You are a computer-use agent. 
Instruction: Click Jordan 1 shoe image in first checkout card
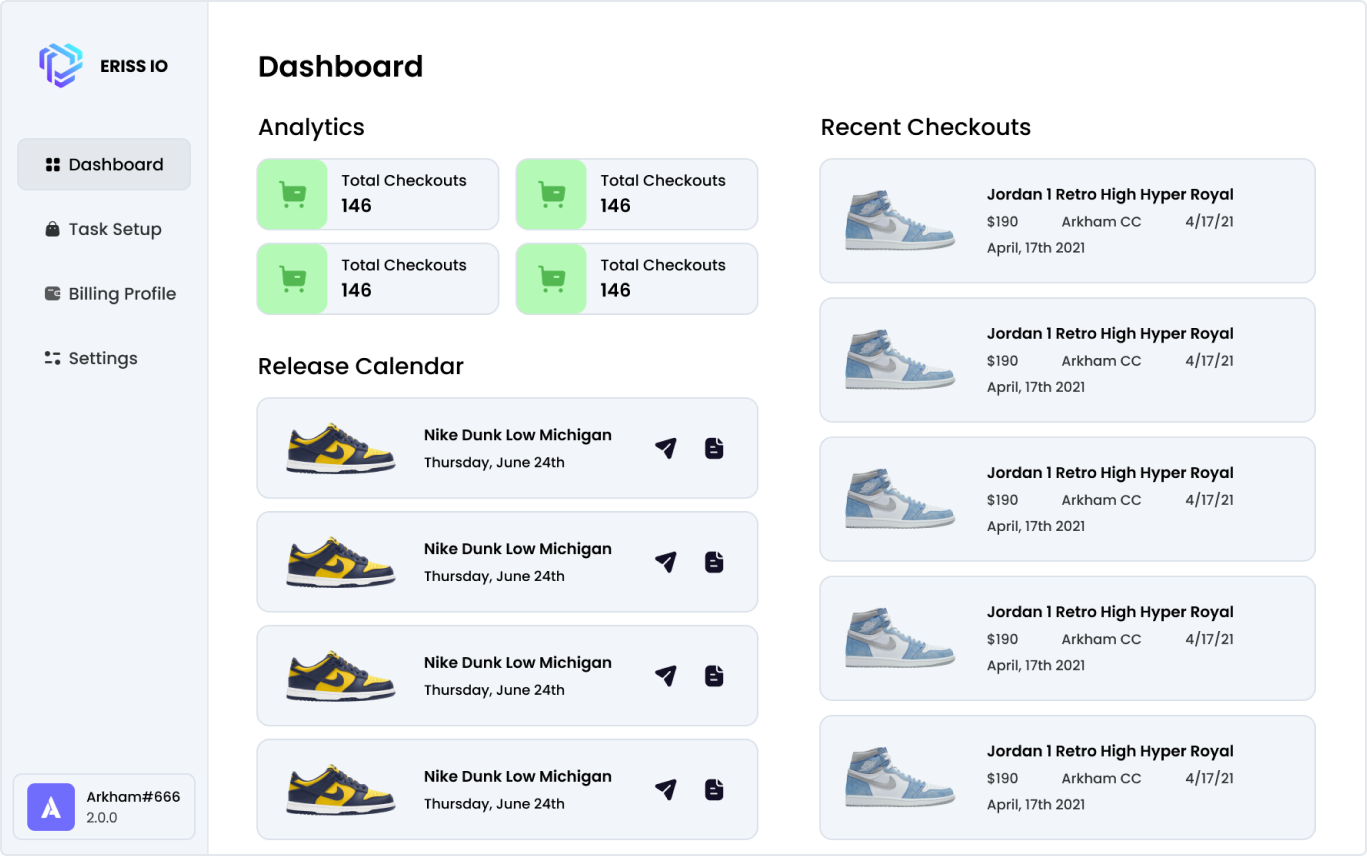click(899, 221)
